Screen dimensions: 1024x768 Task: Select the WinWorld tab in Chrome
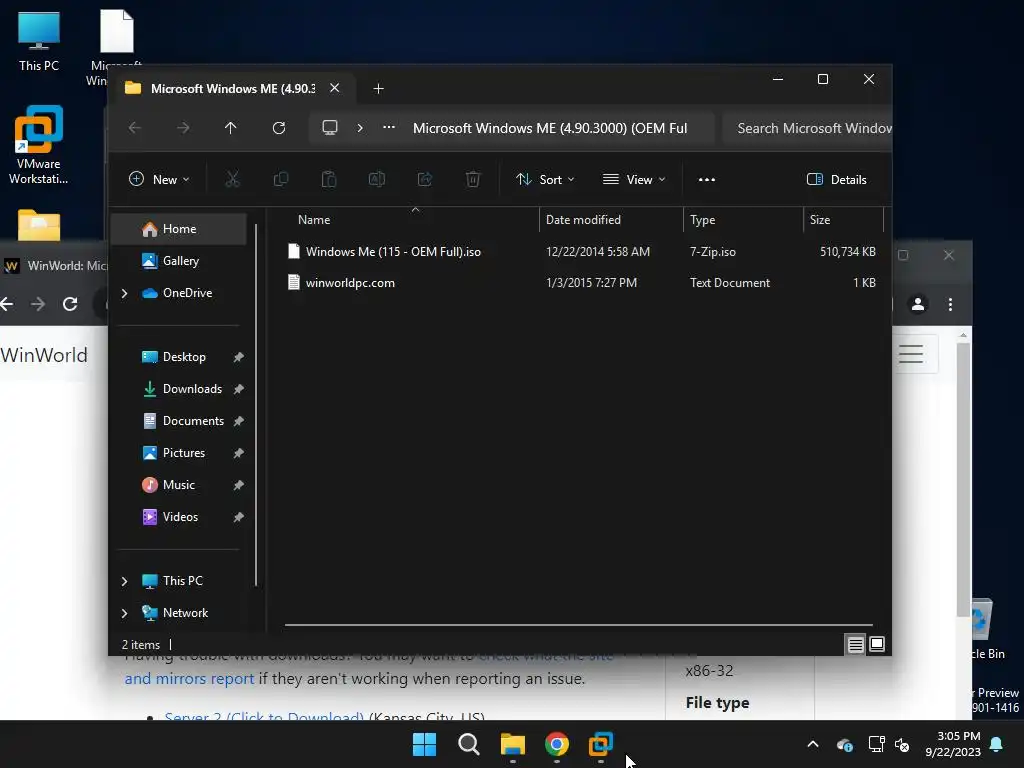pyautogui.click(x=56, y=265)
